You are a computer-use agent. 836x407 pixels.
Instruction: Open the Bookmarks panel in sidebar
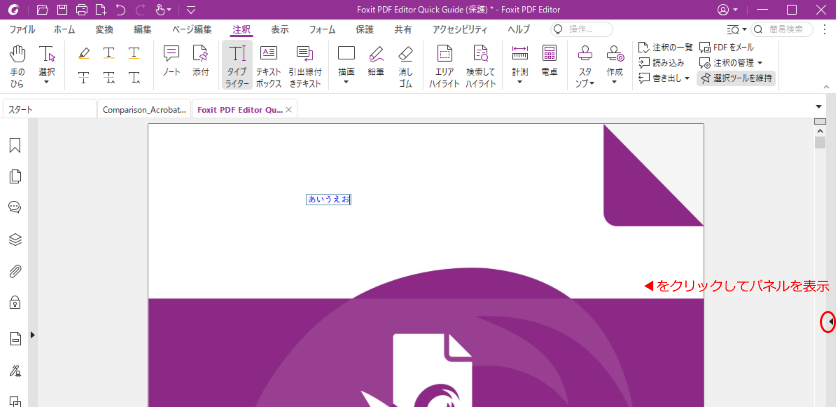point(15,146)
